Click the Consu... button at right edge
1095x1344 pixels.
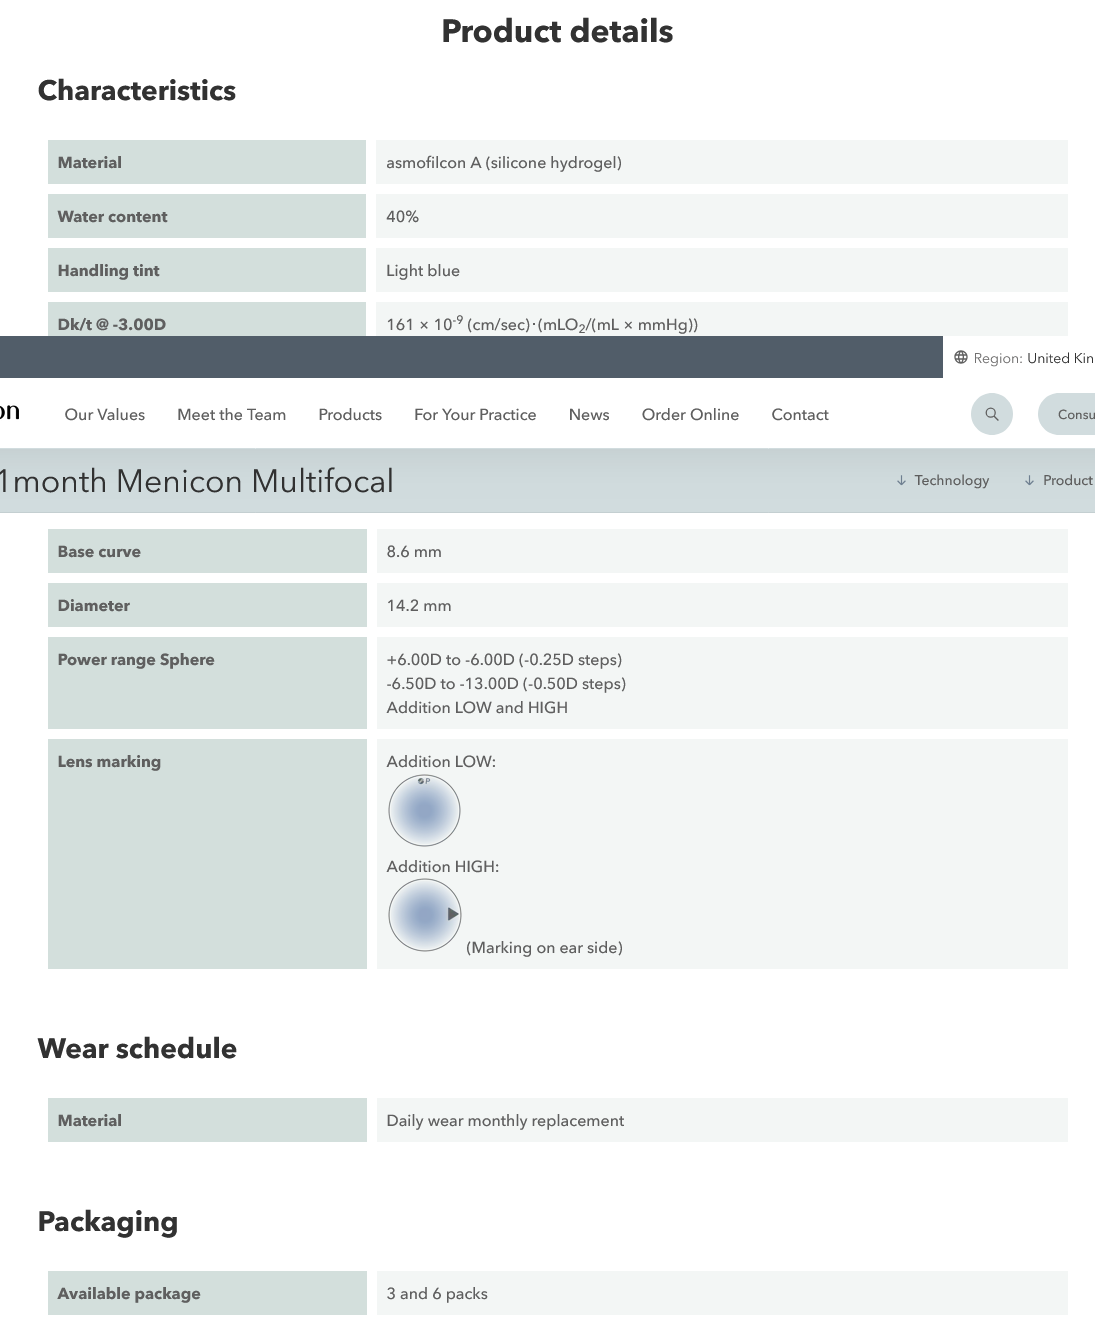pyautogui.click(x=1067, y=414)
